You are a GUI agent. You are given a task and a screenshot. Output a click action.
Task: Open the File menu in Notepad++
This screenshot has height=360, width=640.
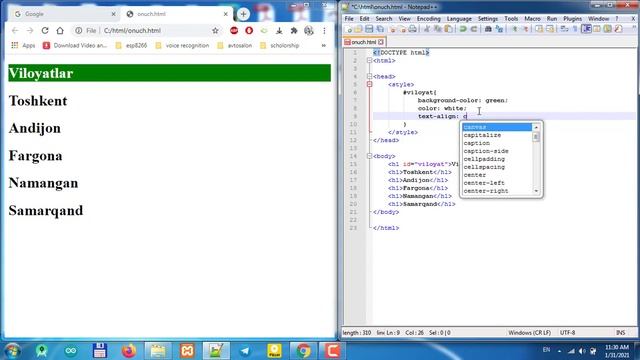349,19
